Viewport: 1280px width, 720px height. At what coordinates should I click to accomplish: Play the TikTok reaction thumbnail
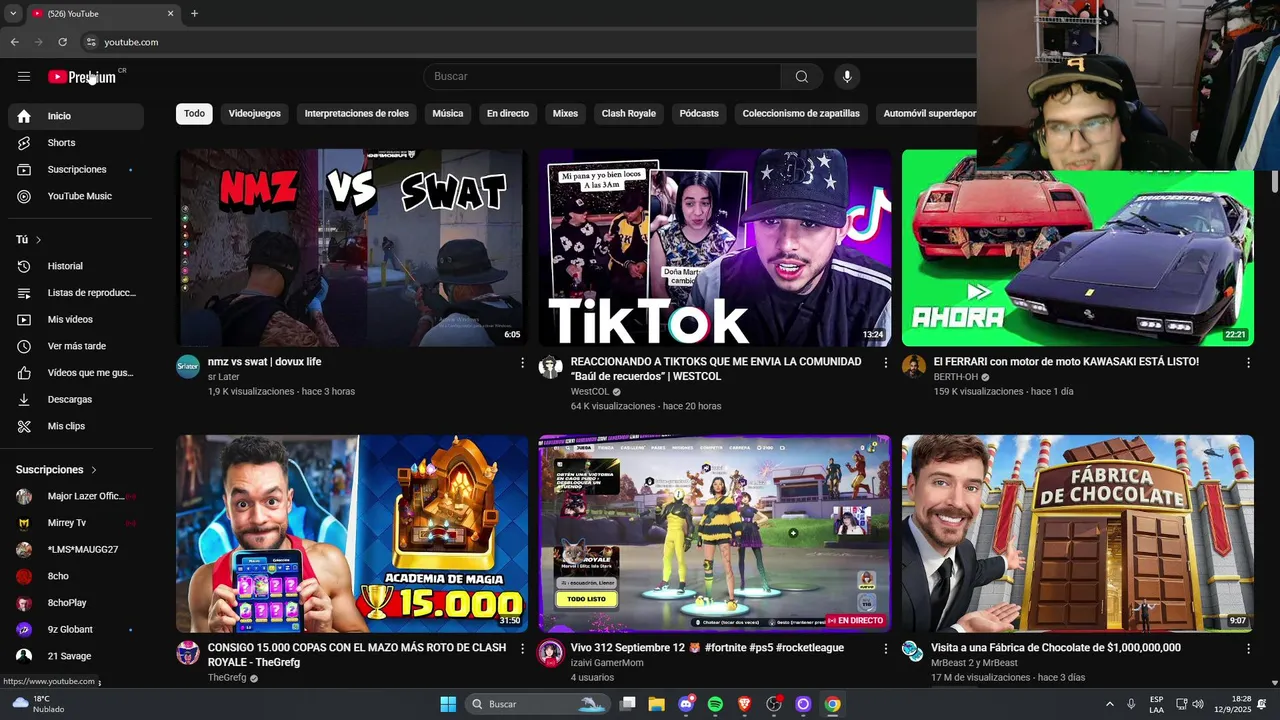(715, 248)
